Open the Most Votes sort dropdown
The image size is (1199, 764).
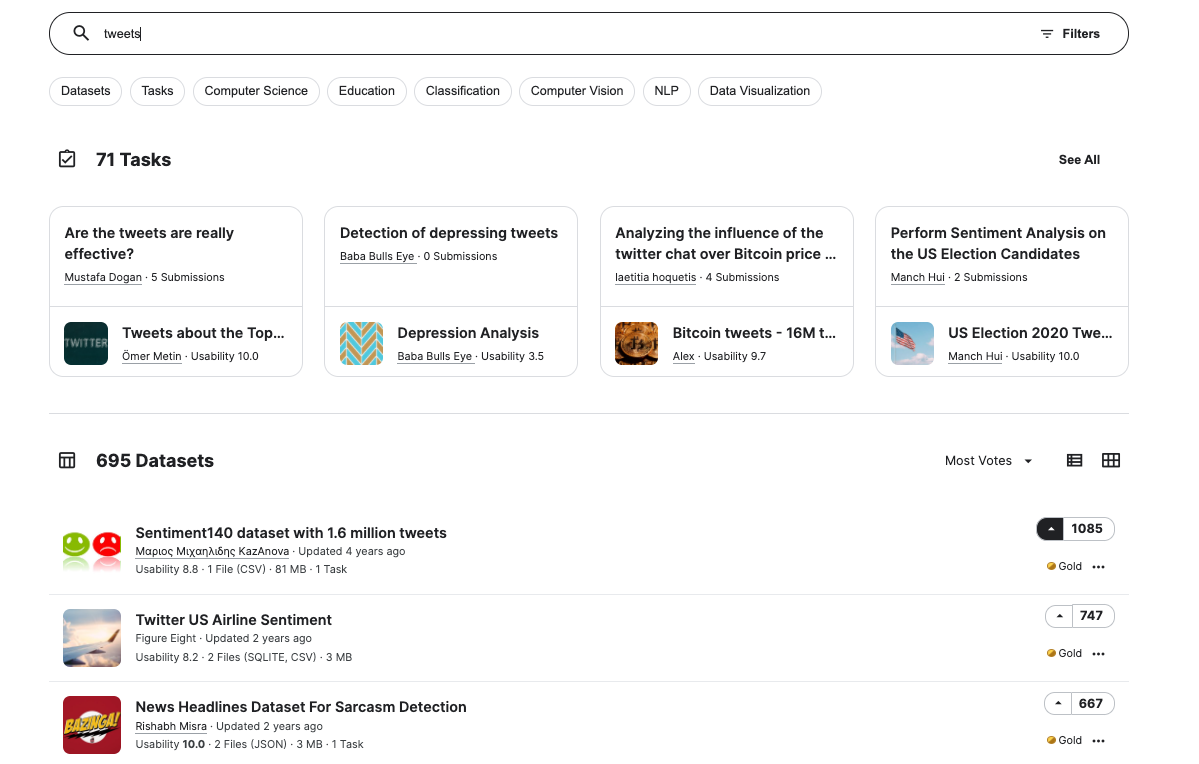coord(989,460)
